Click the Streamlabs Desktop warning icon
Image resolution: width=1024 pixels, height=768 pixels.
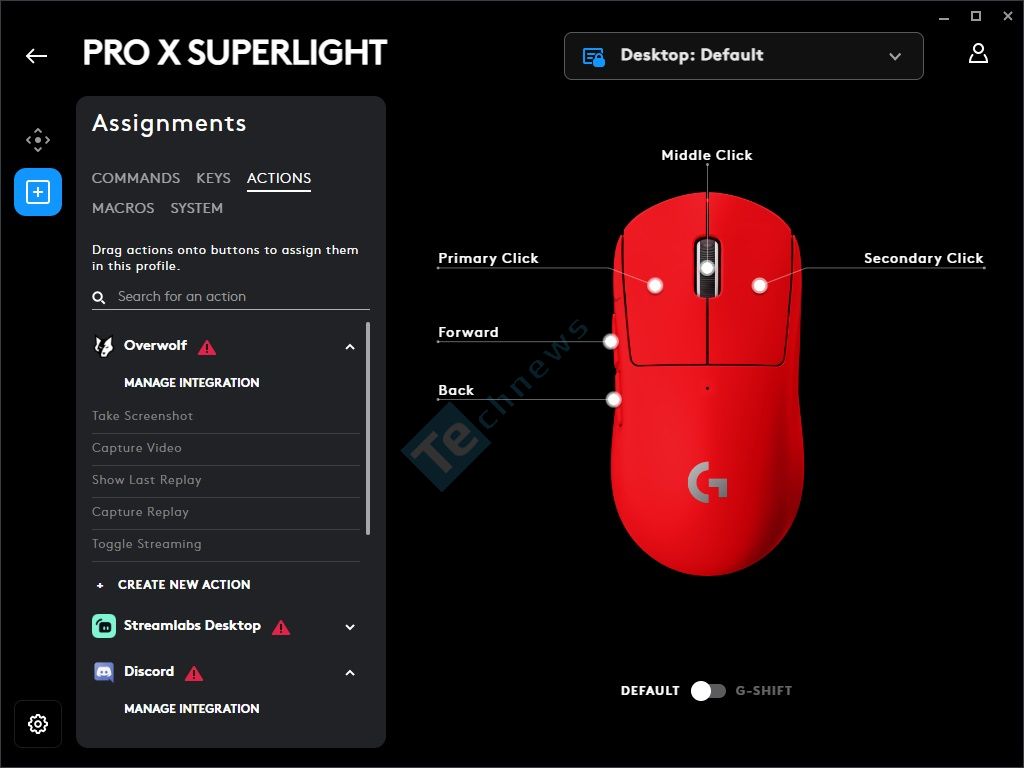(281, 628)
